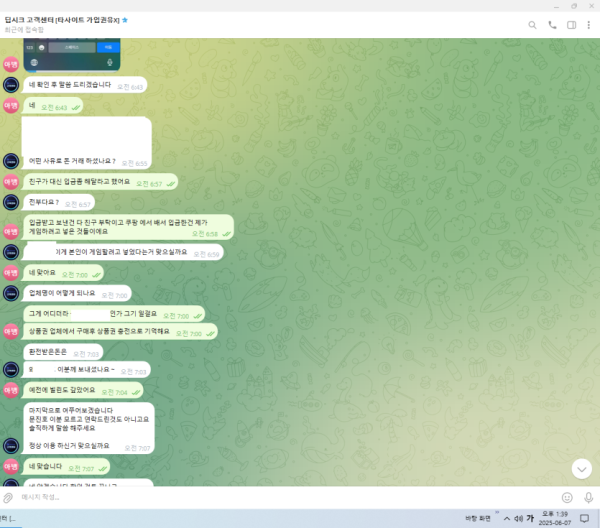Select message '예전에 빌린돈 갚았어요'
This screenshot has height=528, width=600.
click(83, 390)
